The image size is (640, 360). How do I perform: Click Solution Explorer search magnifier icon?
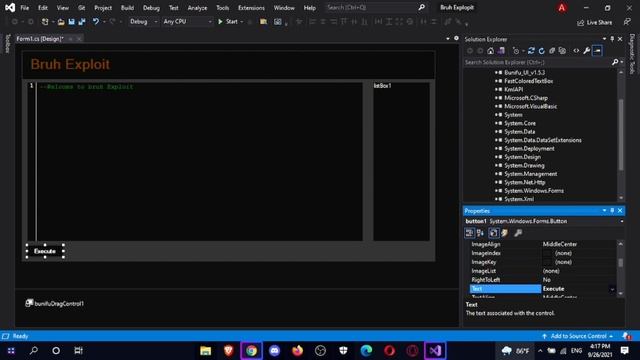pyautogui.click(x=615, y=62)
